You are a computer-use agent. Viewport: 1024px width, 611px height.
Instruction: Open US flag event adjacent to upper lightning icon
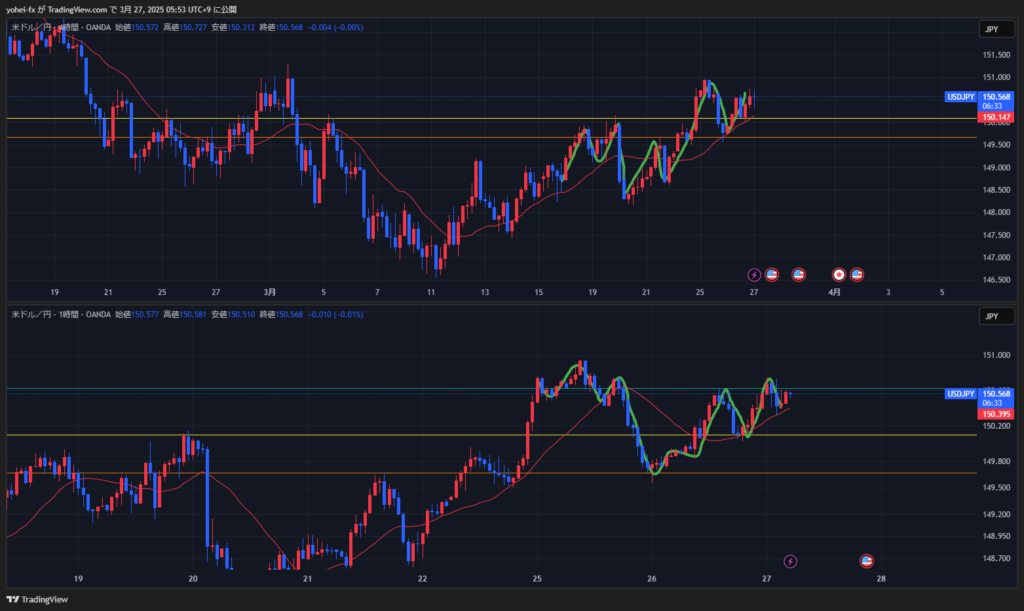(x=772, y=274)
